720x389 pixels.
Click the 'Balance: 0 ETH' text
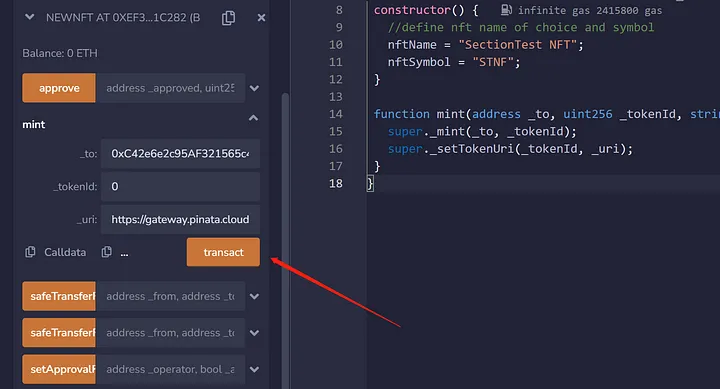click(x=60, y=53)
